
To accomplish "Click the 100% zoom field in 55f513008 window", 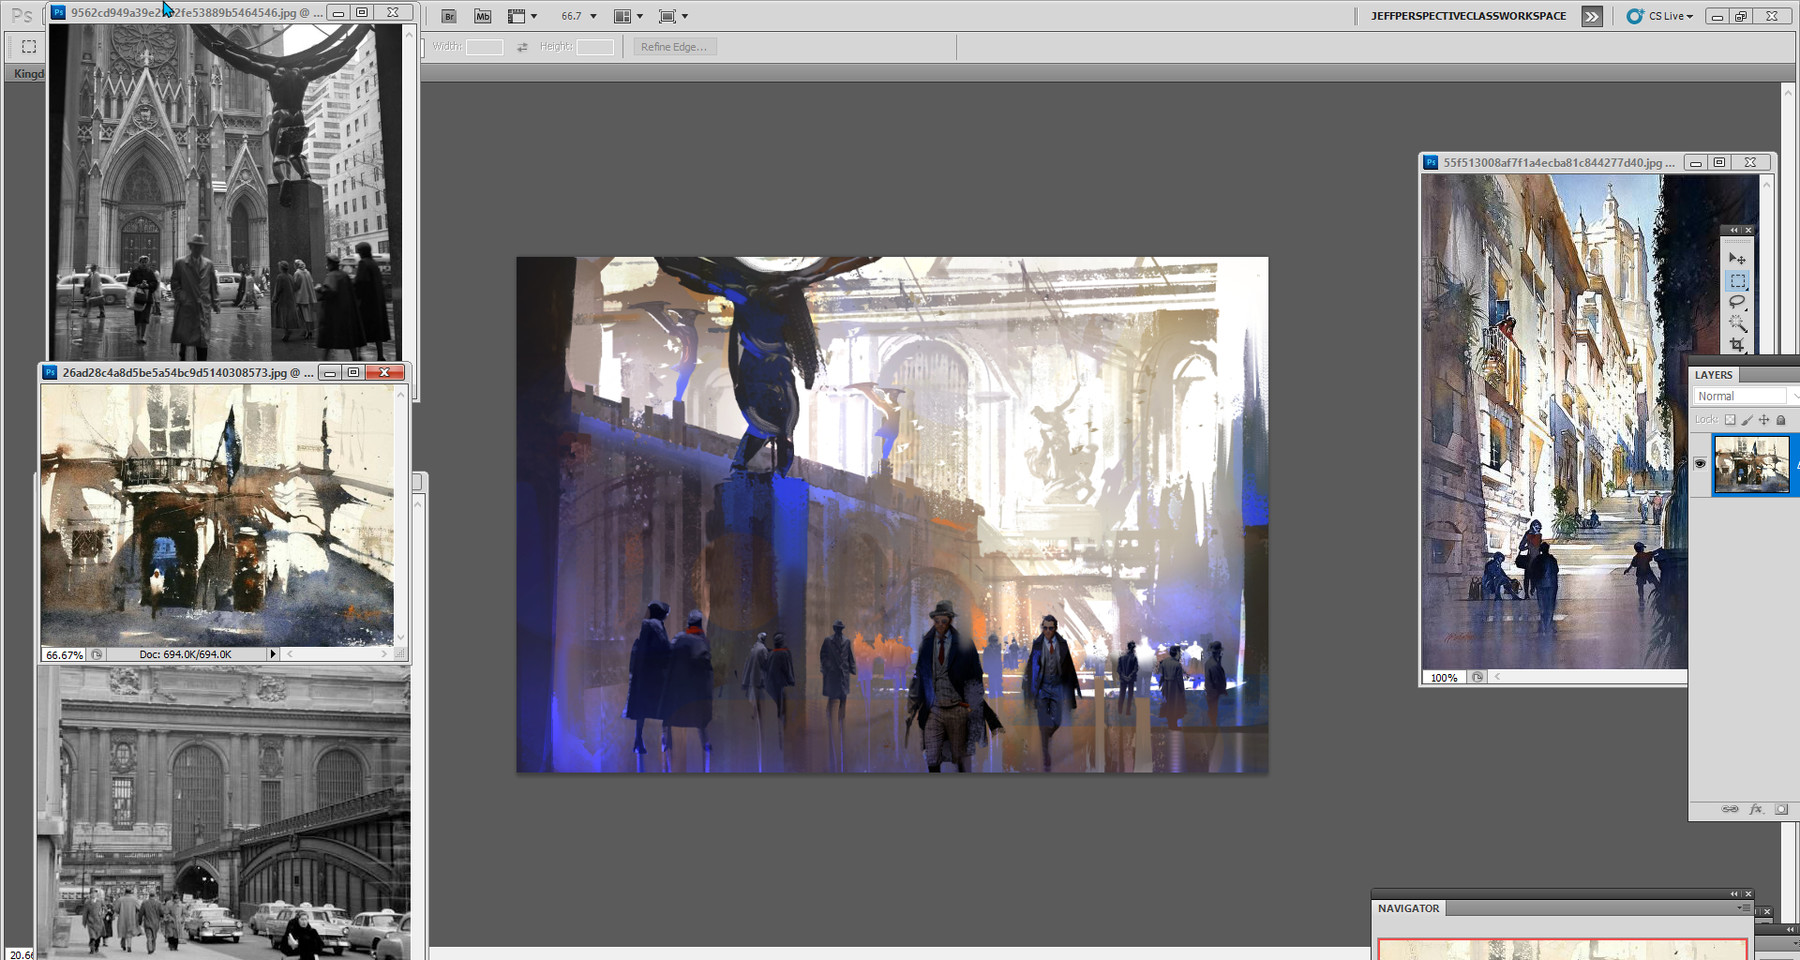I will tap(1444, 677).
